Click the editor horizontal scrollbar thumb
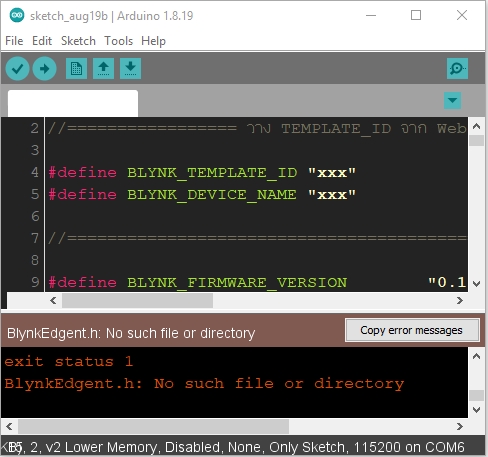This screenshot has width=488, height=457. point(137,301)
